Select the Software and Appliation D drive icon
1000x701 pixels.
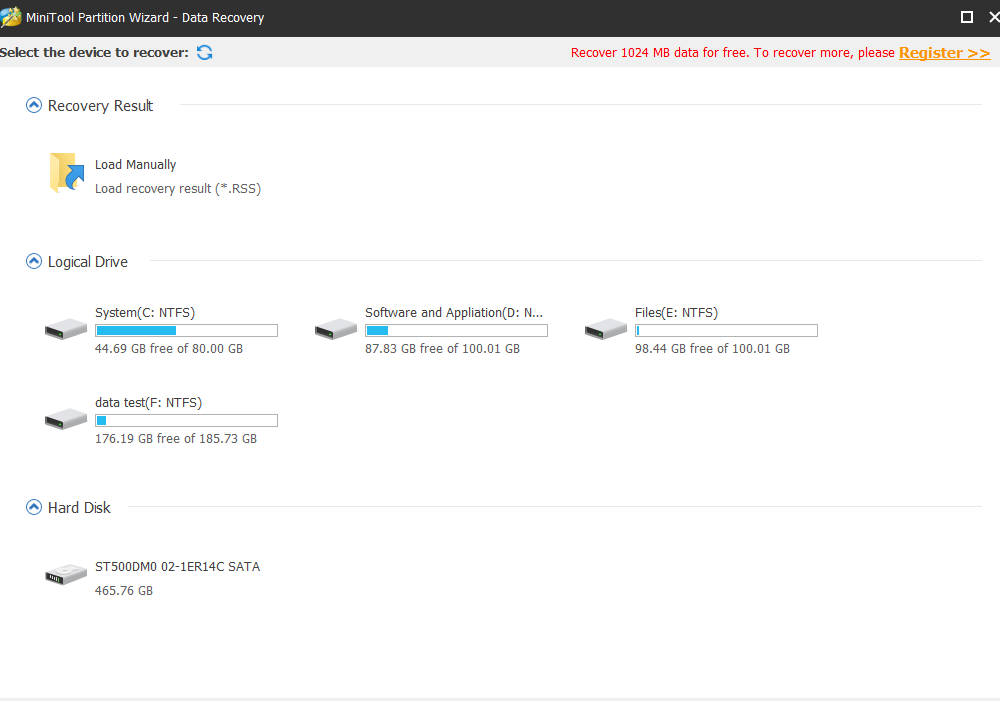[x=335, y=329]
